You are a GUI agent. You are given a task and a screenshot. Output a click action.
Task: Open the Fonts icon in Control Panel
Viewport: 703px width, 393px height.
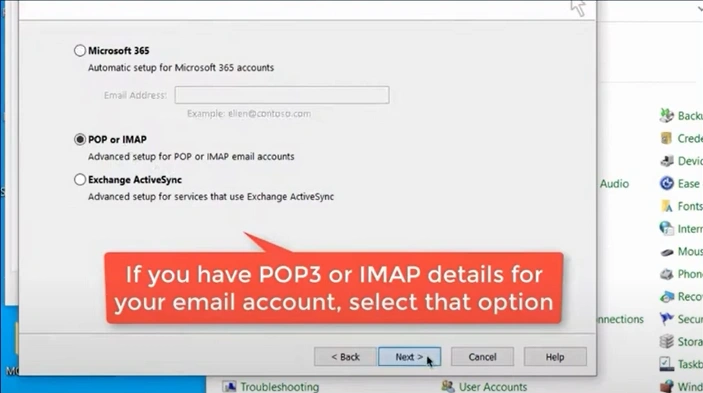(667, 206)
